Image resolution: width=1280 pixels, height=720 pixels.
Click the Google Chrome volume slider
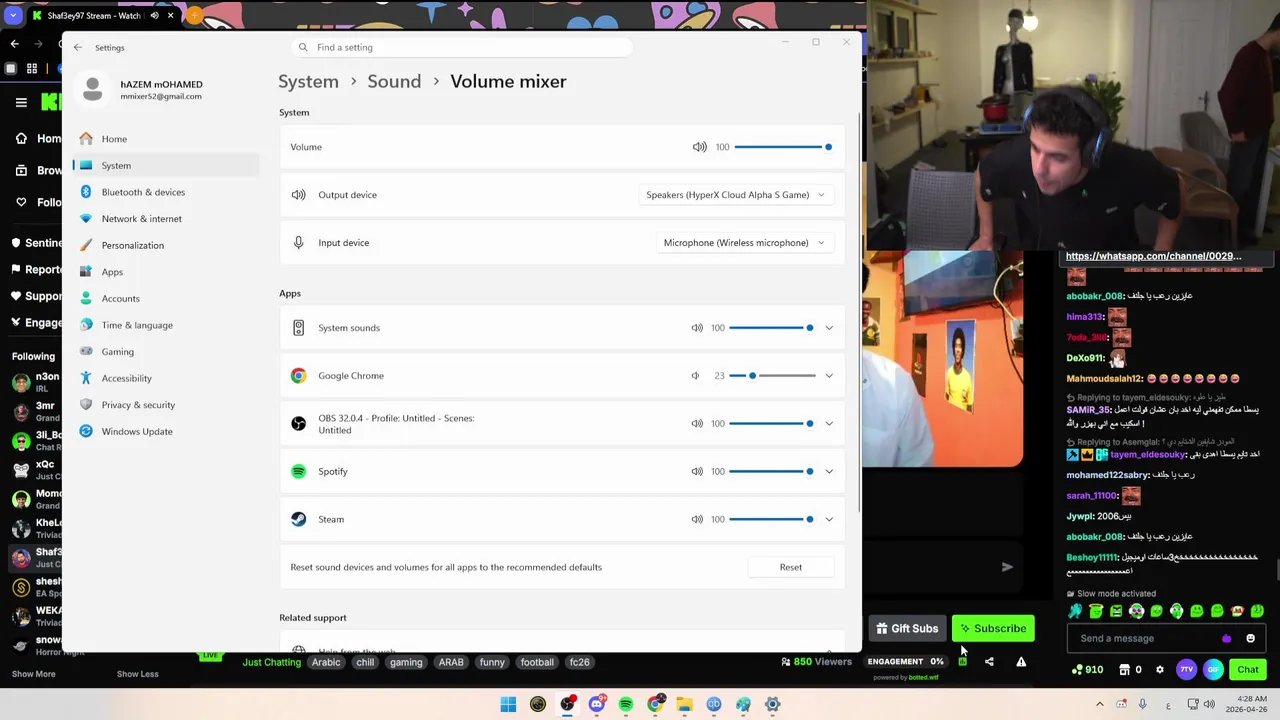(x=772, y=376)
